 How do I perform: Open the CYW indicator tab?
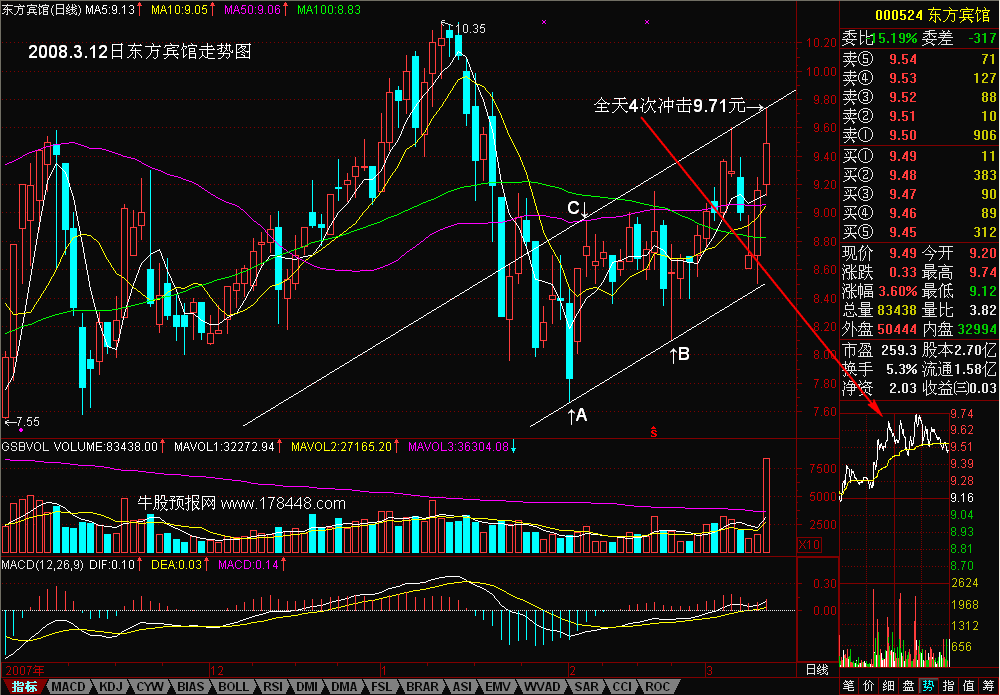151,687
